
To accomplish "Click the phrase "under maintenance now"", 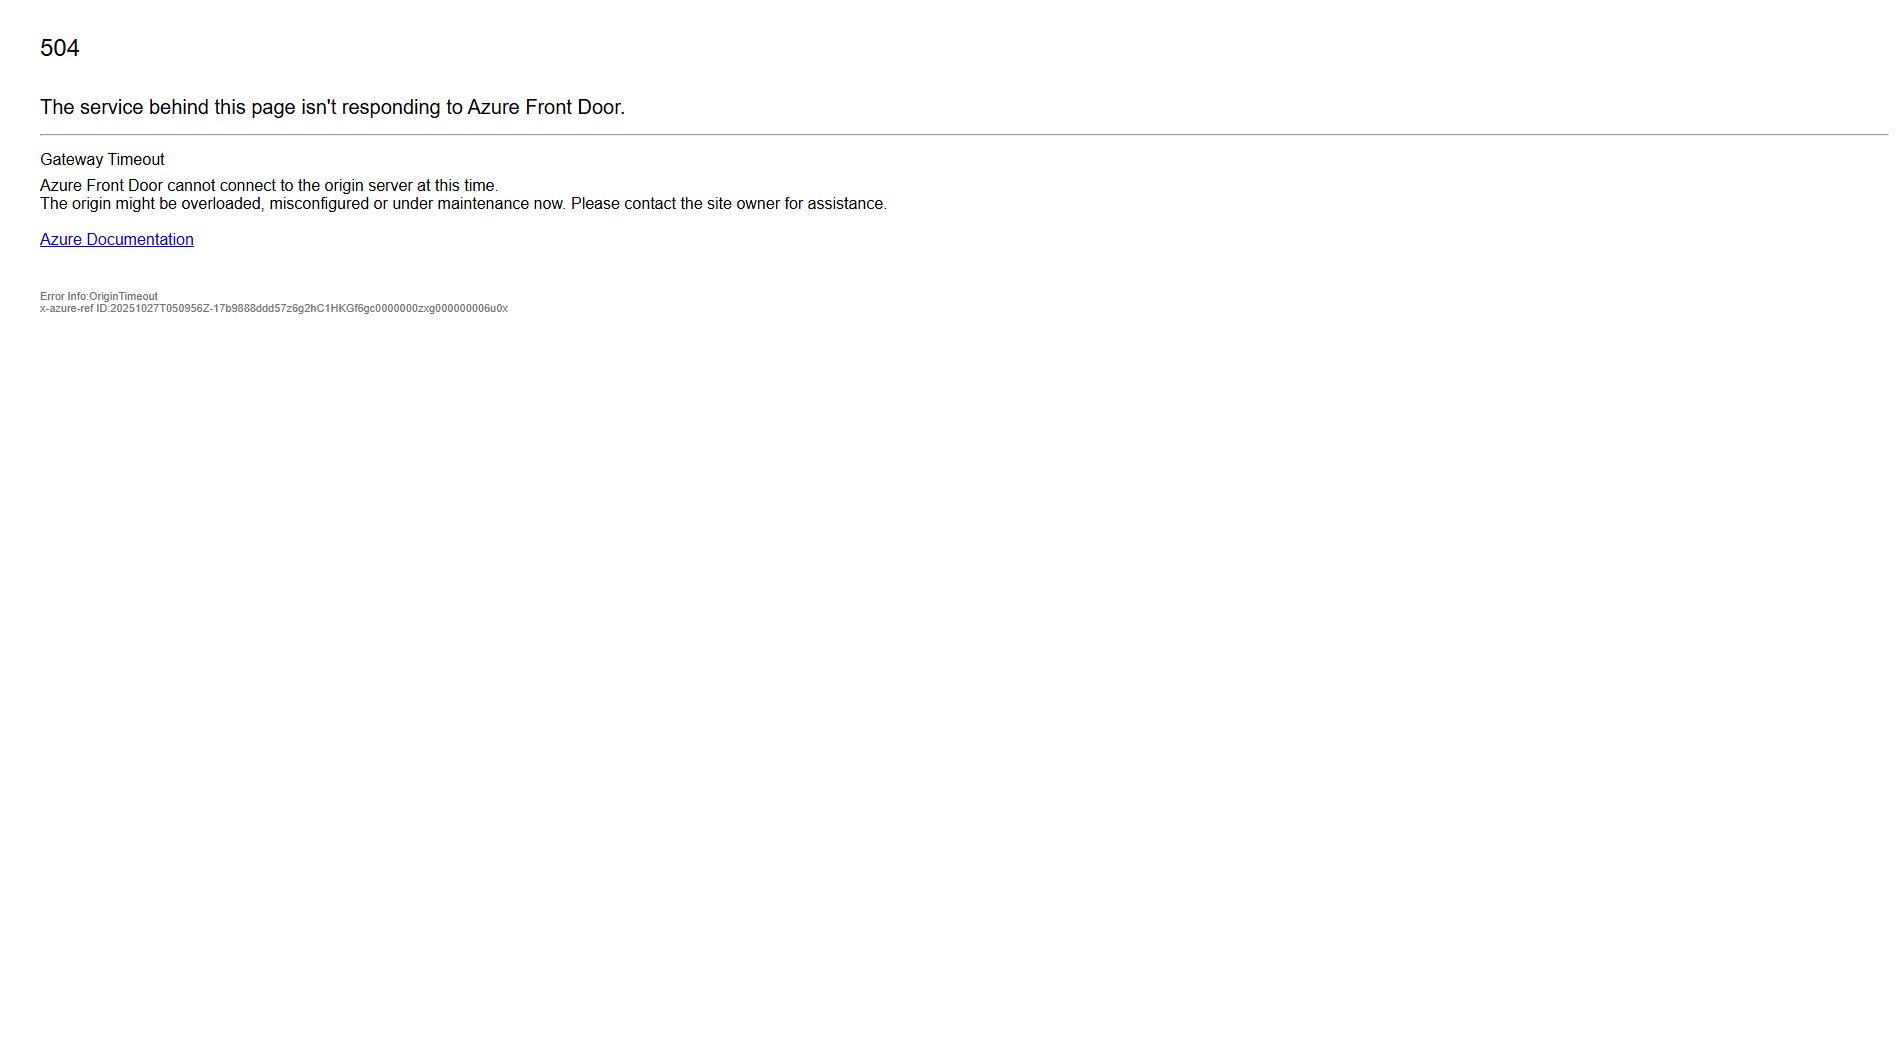I will click(x=478, y=204).
